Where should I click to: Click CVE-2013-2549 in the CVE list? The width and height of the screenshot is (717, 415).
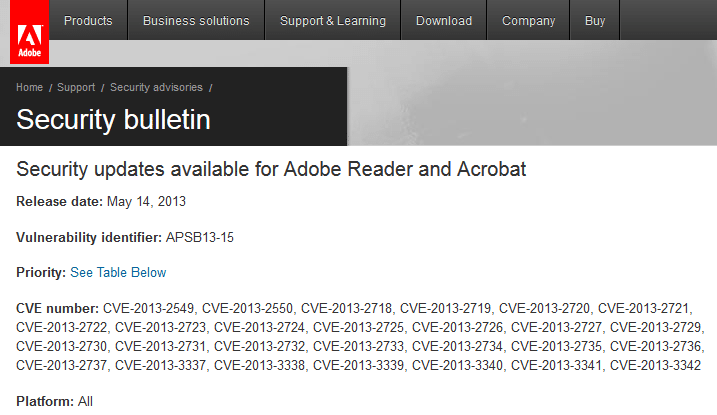click(149, 309)
